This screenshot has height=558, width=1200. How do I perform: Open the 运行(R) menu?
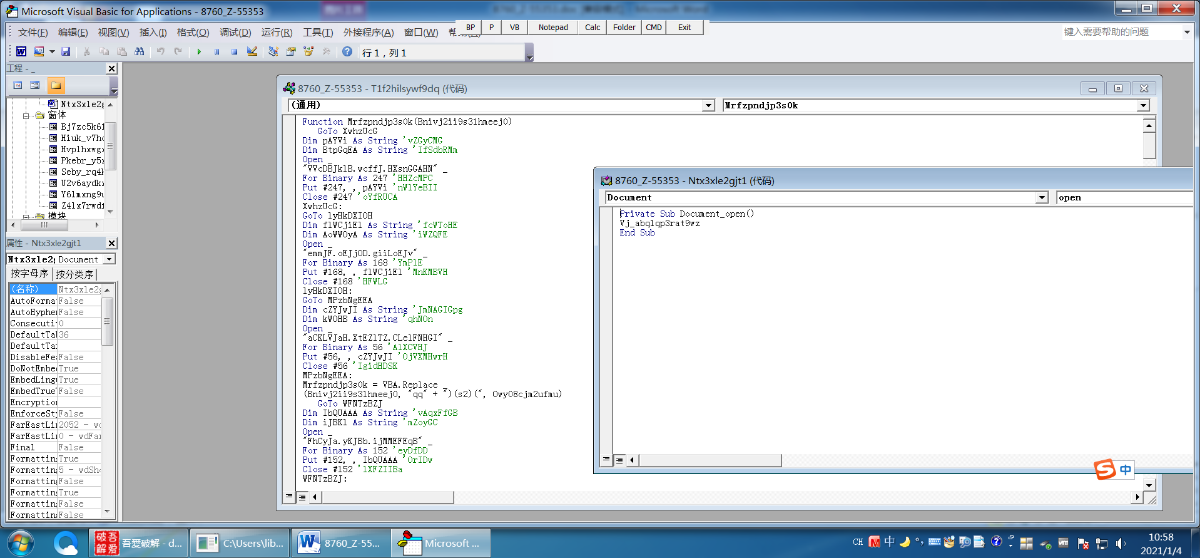coord(277,33)
